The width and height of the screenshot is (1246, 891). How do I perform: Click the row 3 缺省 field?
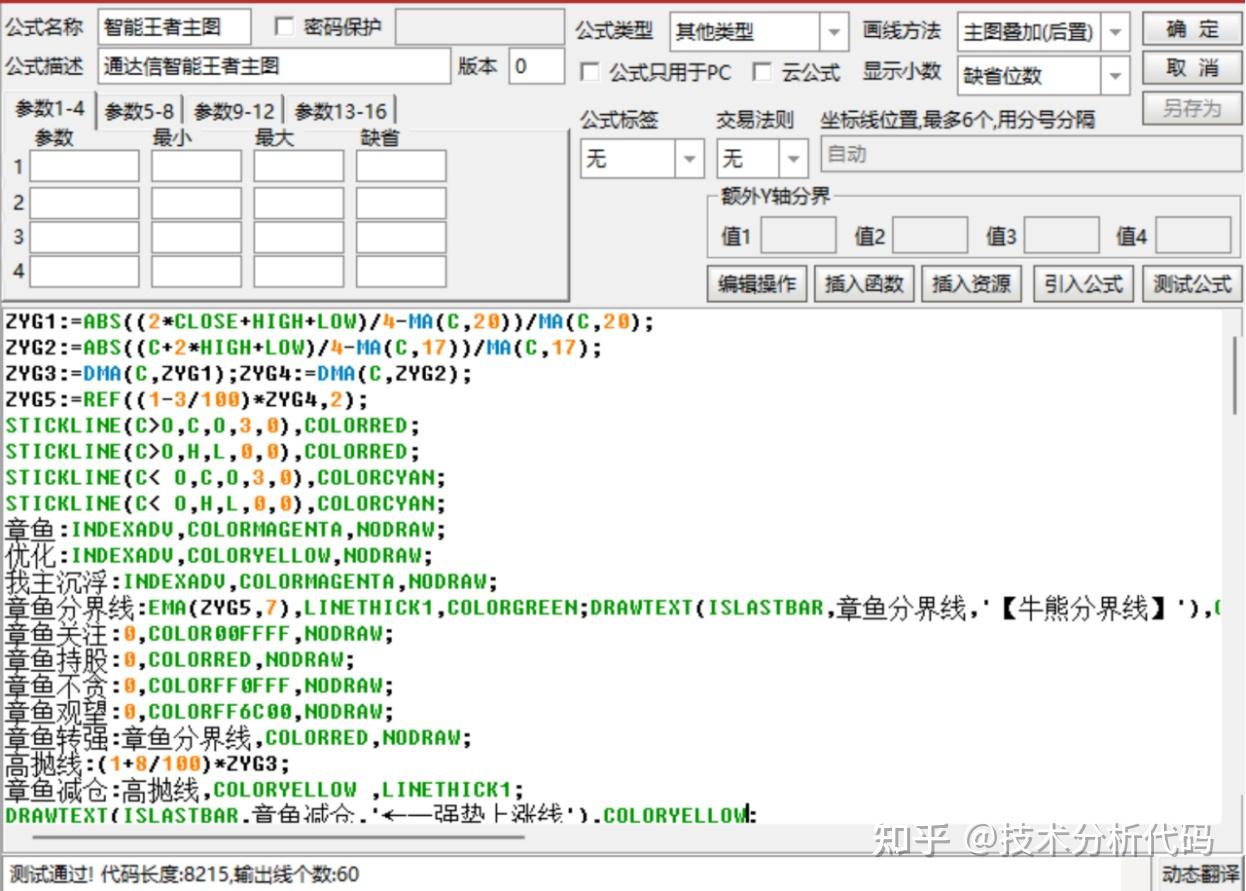pyautogui.click(x=401, y=237)
